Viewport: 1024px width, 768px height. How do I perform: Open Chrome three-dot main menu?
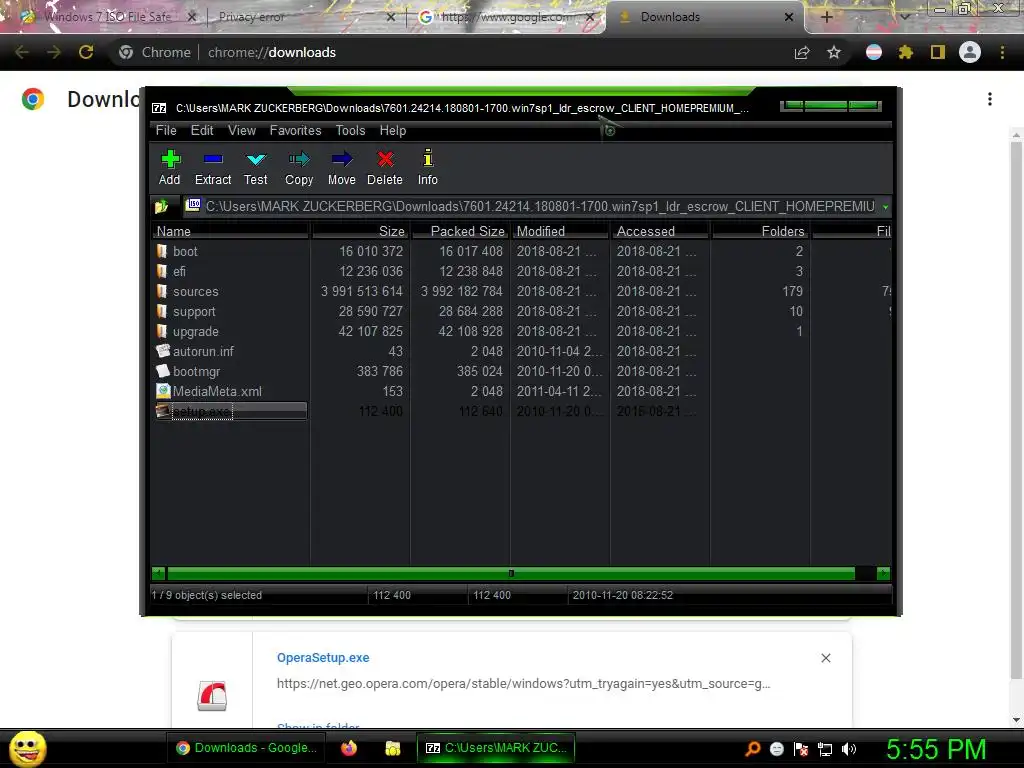(1002, 52)
